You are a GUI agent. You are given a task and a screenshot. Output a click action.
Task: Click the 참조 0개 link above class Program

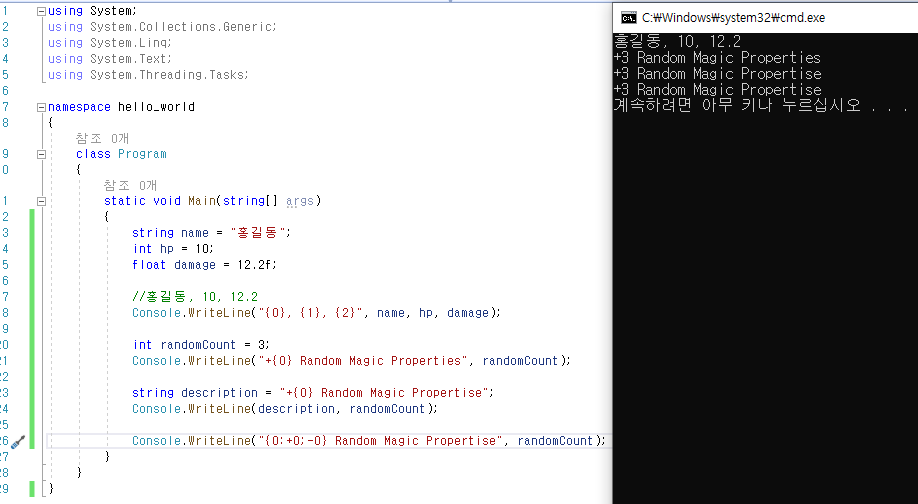pyautogui.click(x=102, y=139)
